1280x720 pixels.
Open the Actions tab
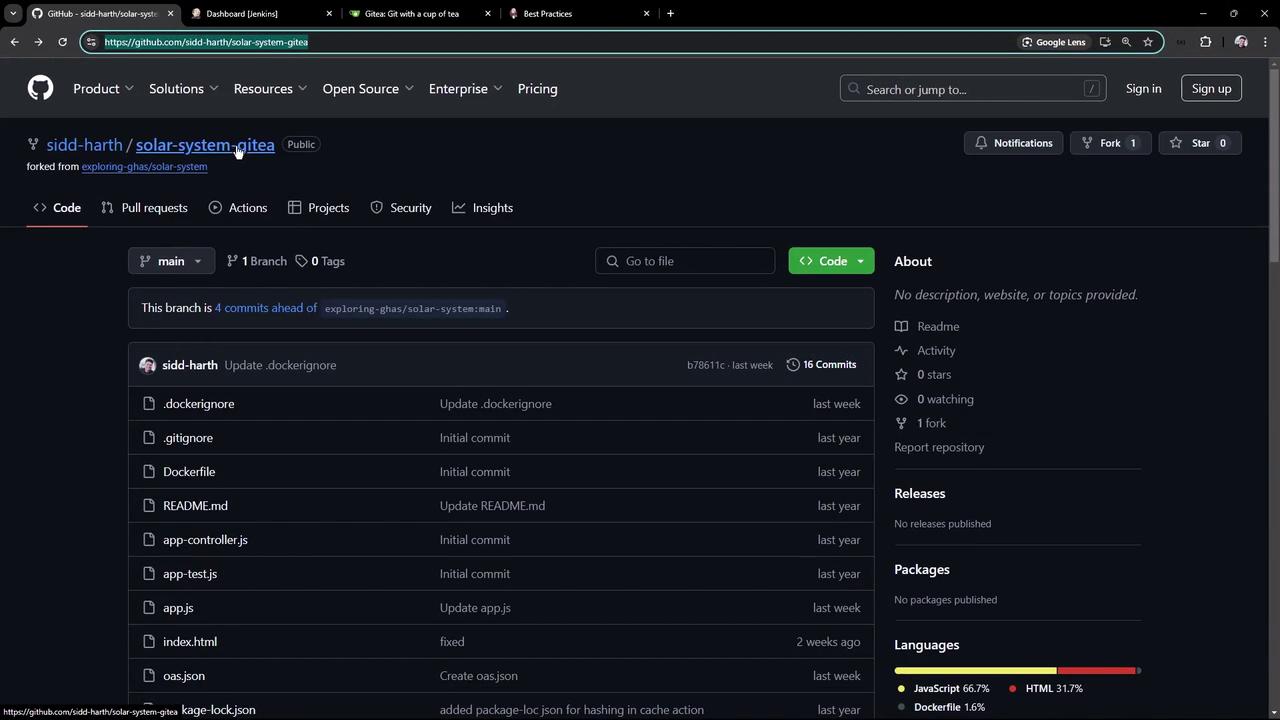point(238,208)
